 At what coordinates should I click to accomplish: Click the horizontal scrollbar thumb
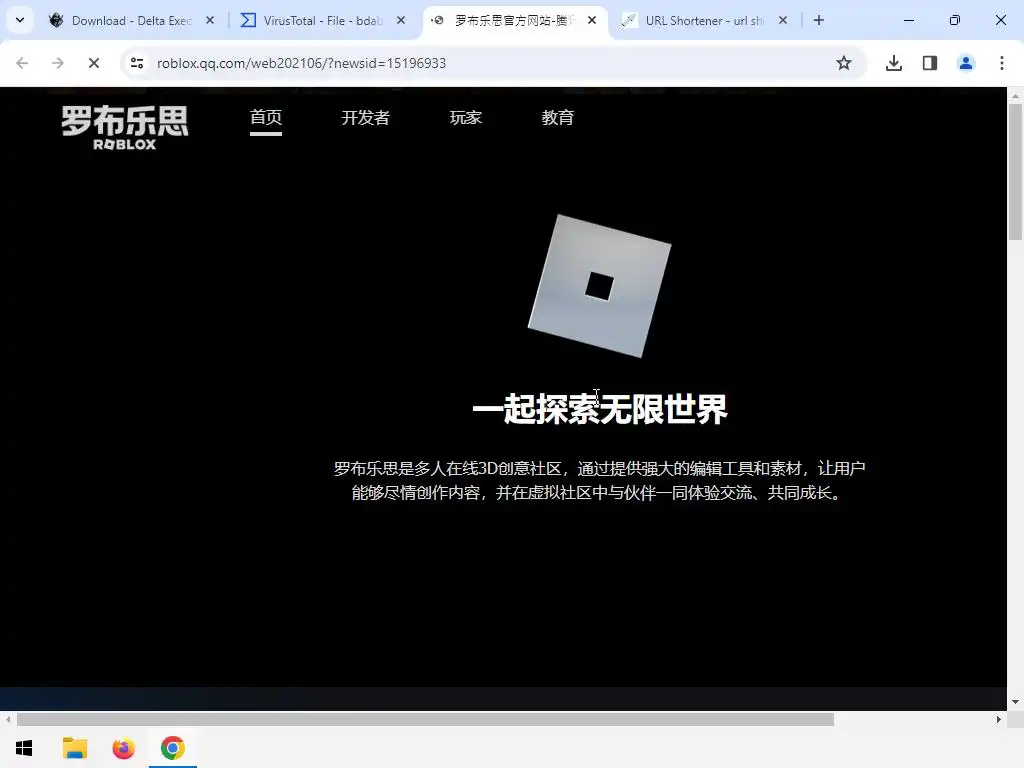425,720
